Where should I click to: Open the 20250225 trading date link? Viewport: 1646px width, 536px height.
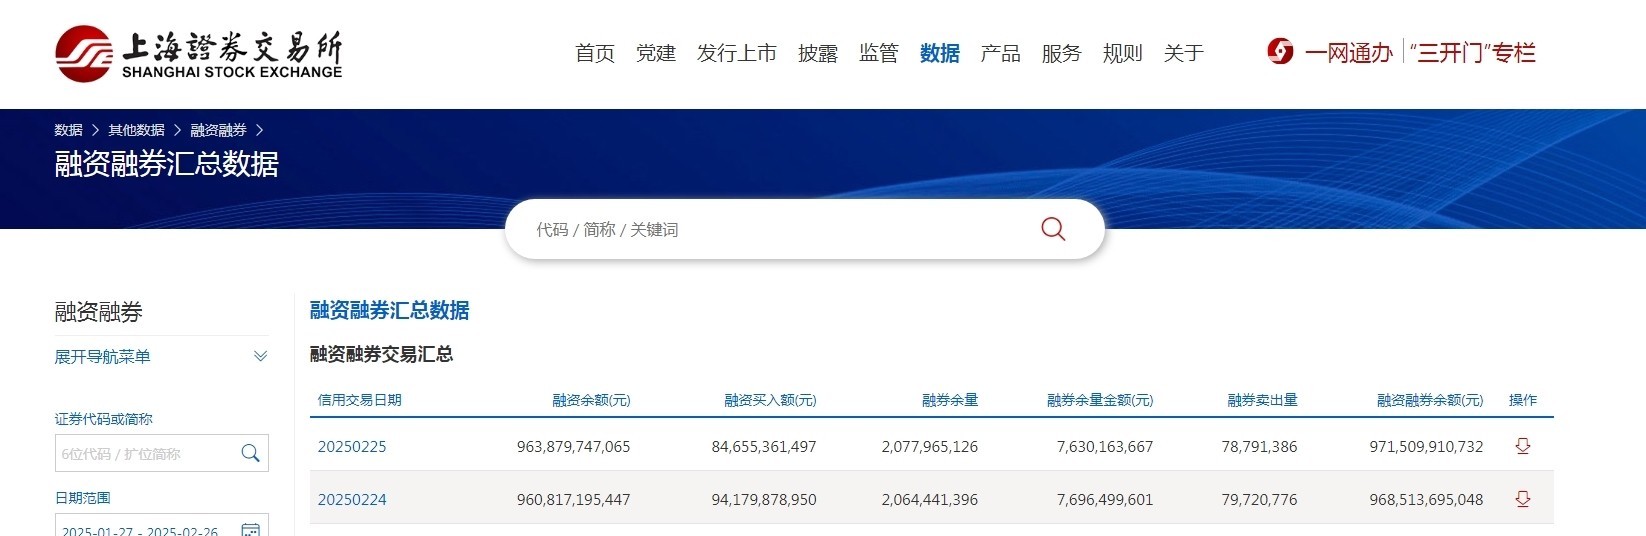tap(352, 447)
